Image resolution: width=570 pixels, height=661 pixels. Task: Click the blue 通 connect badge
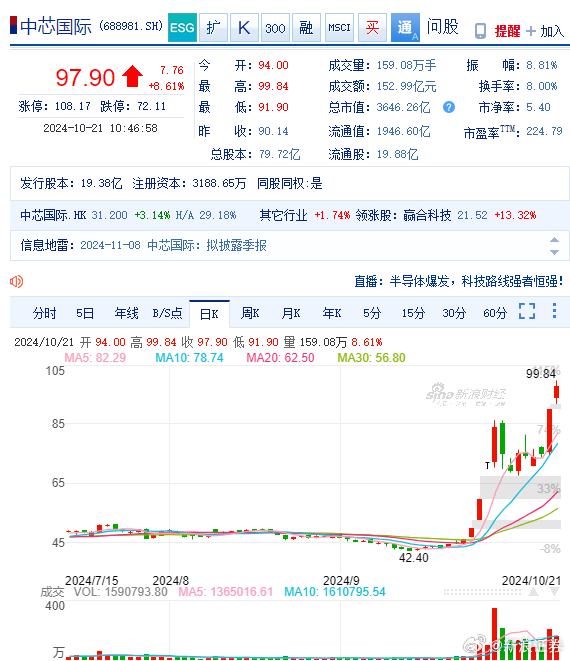click(405, 27)
